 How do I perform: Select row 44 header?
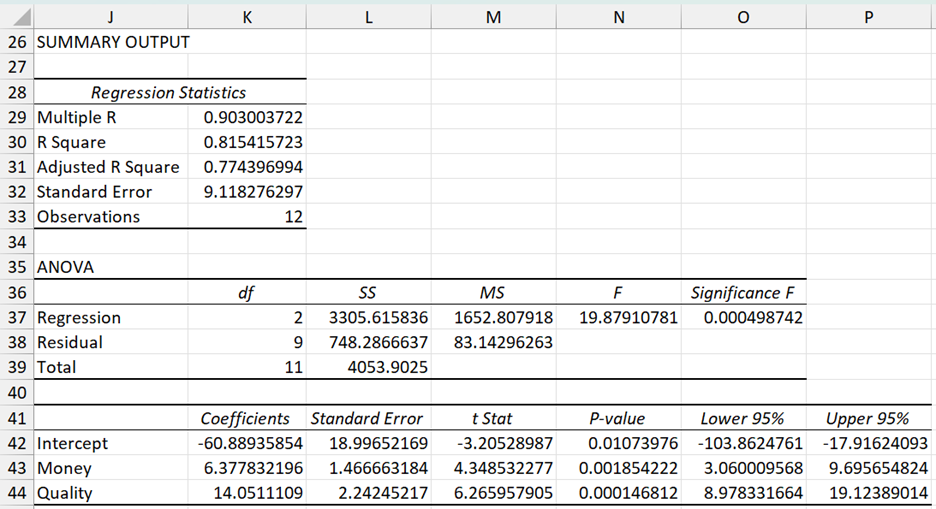pyautogui.click(x=16, y=493)
